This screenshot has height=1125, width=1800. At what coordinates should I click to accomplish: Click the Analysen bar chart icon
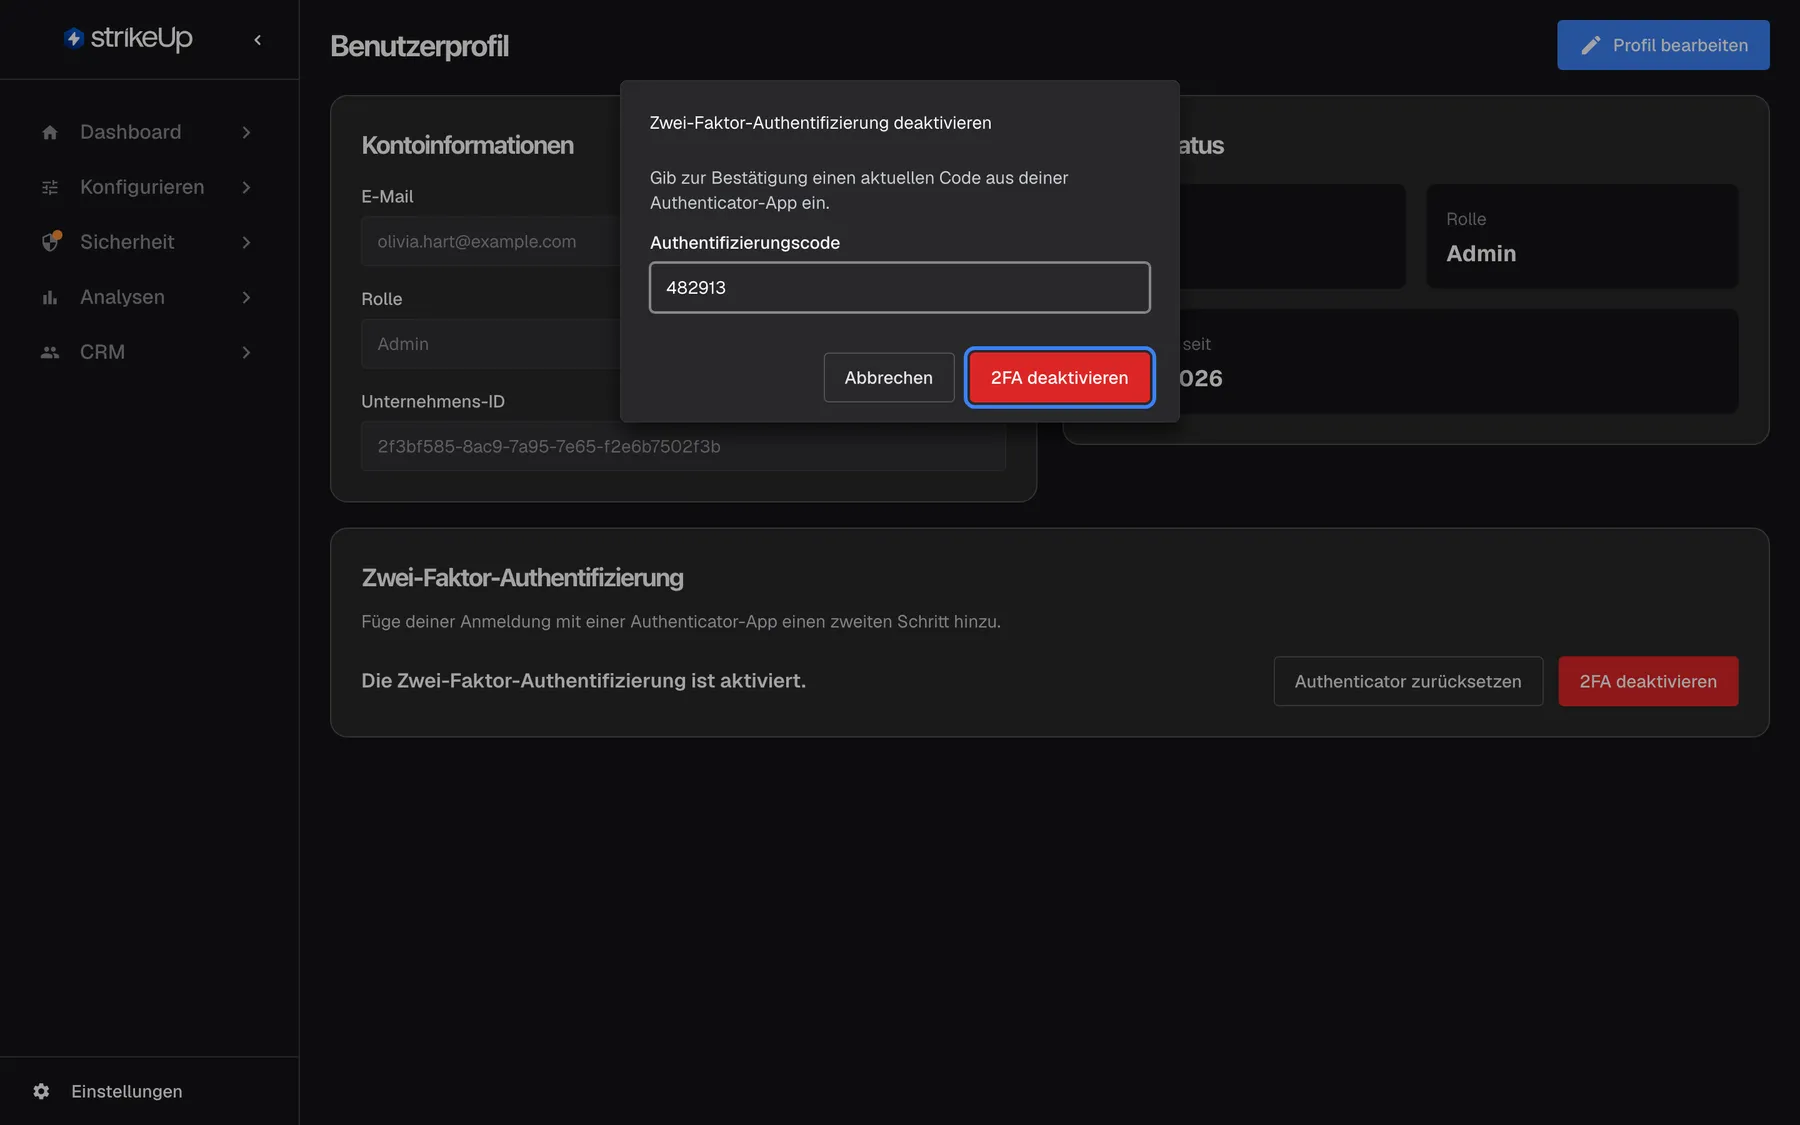click(x=50, y=297)
